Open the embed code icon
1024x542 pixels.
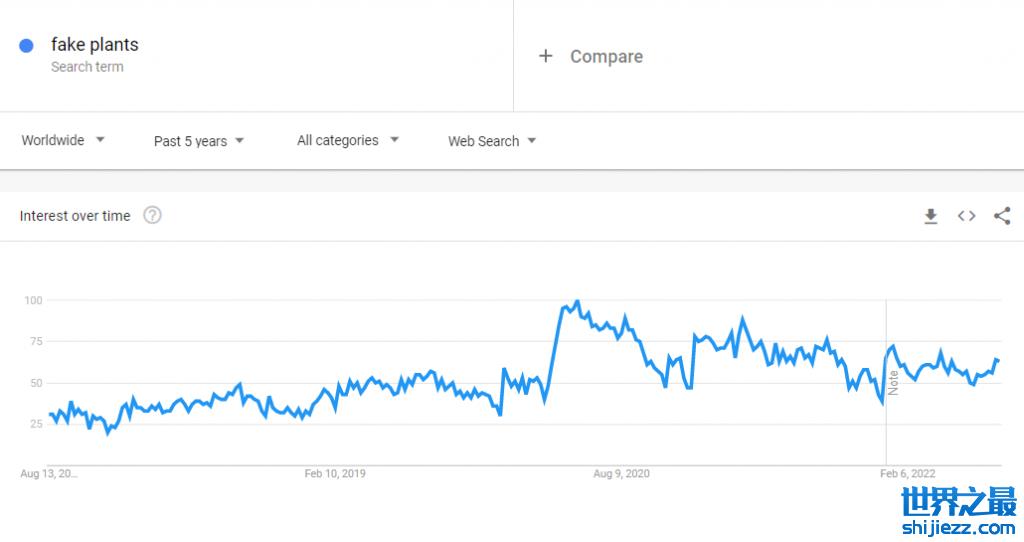966,216
